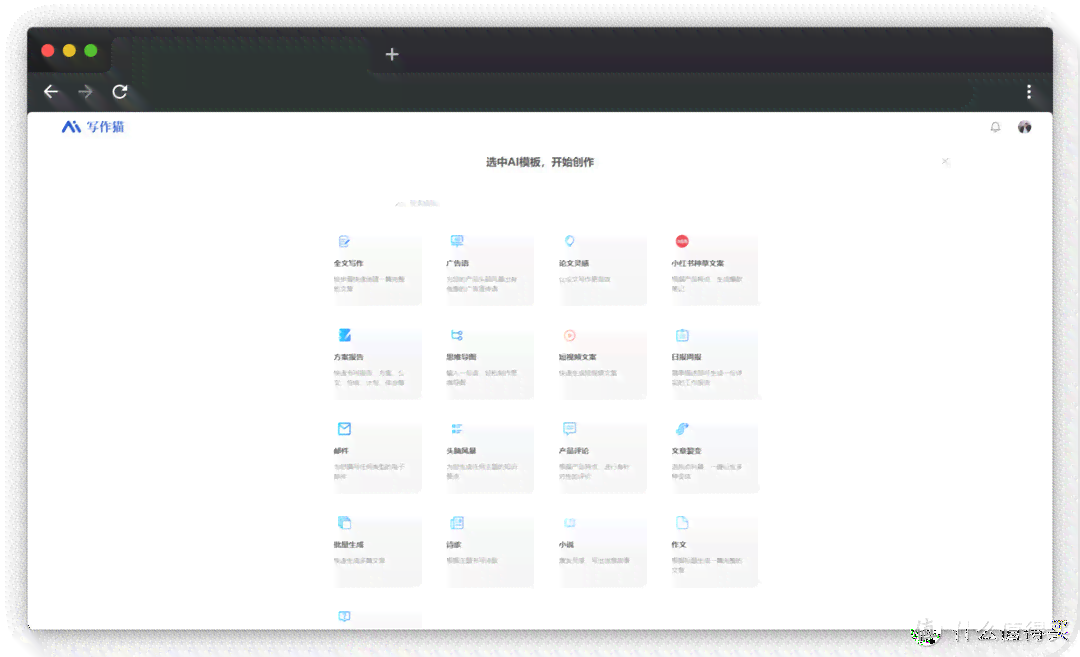Select the 批量生成 stacked pages icon
Image resolution: width=1080 pixels, height=657 pixels.
pyautogui.click(x=344, y=522)
